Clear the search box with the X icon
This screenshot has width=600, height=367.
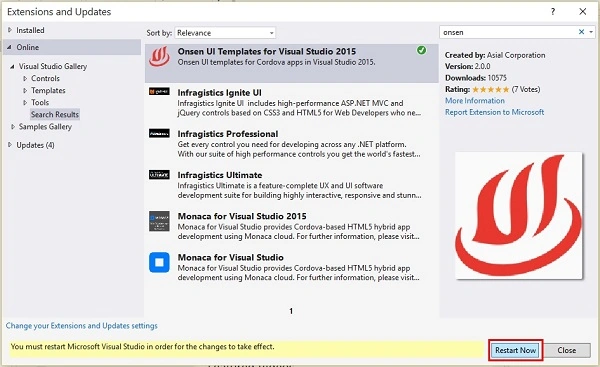pos(581,32)
